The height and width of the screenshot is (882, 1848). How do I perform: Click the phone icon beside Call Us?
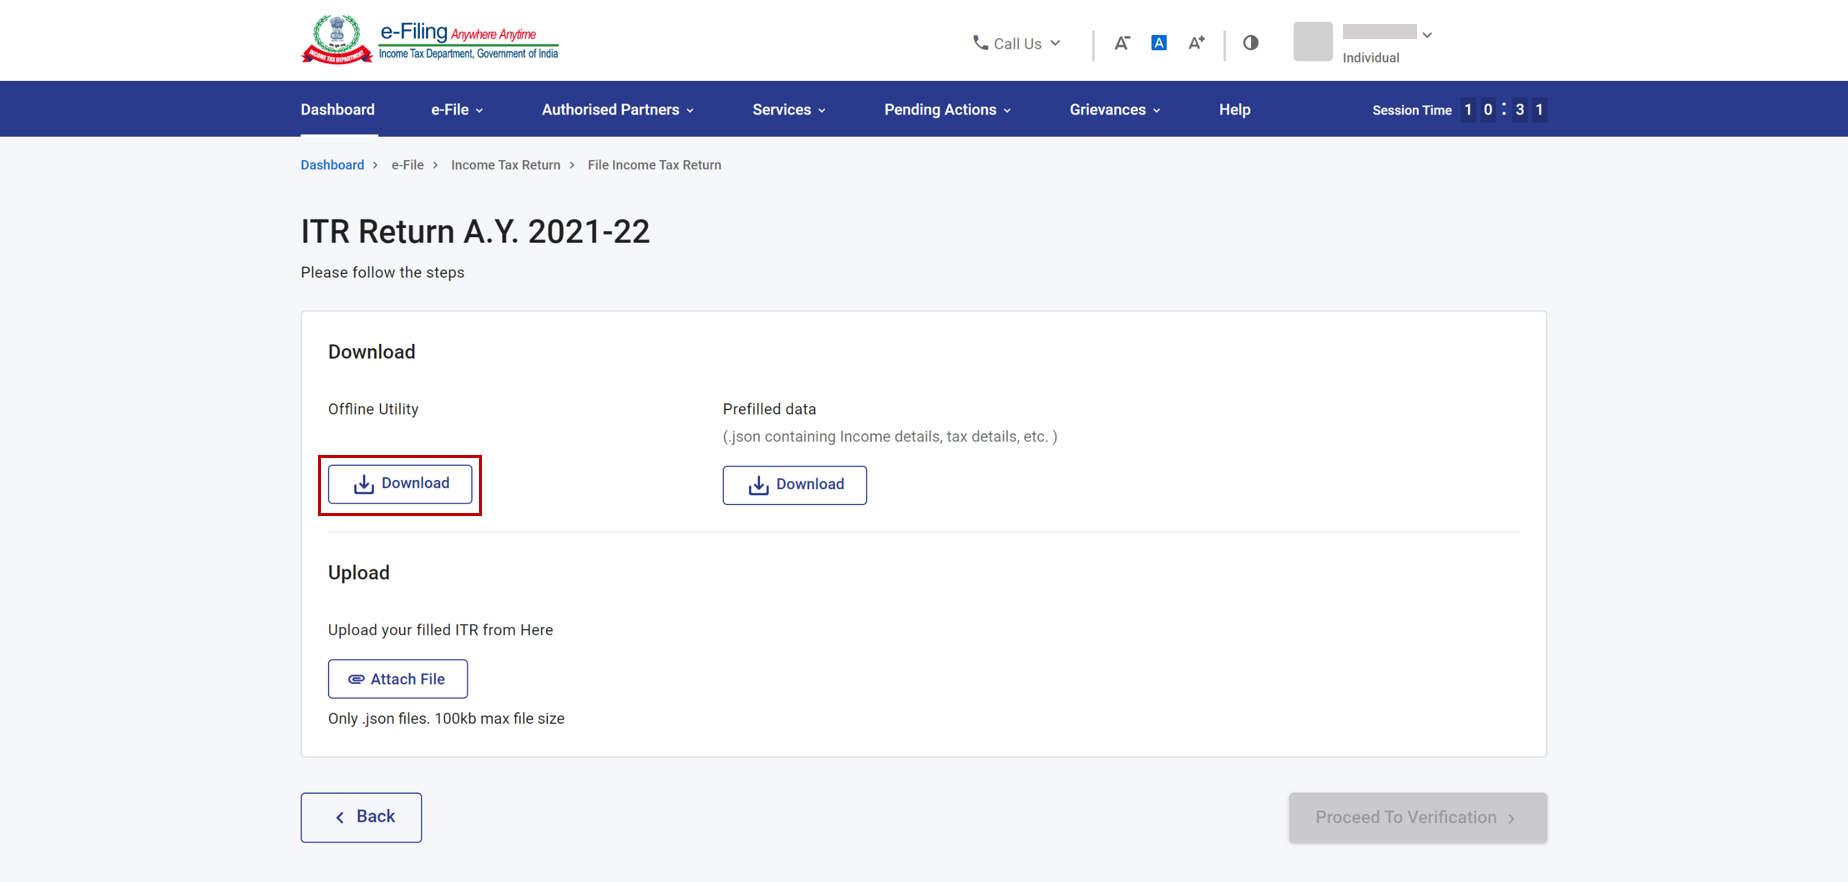click(980, 43)
